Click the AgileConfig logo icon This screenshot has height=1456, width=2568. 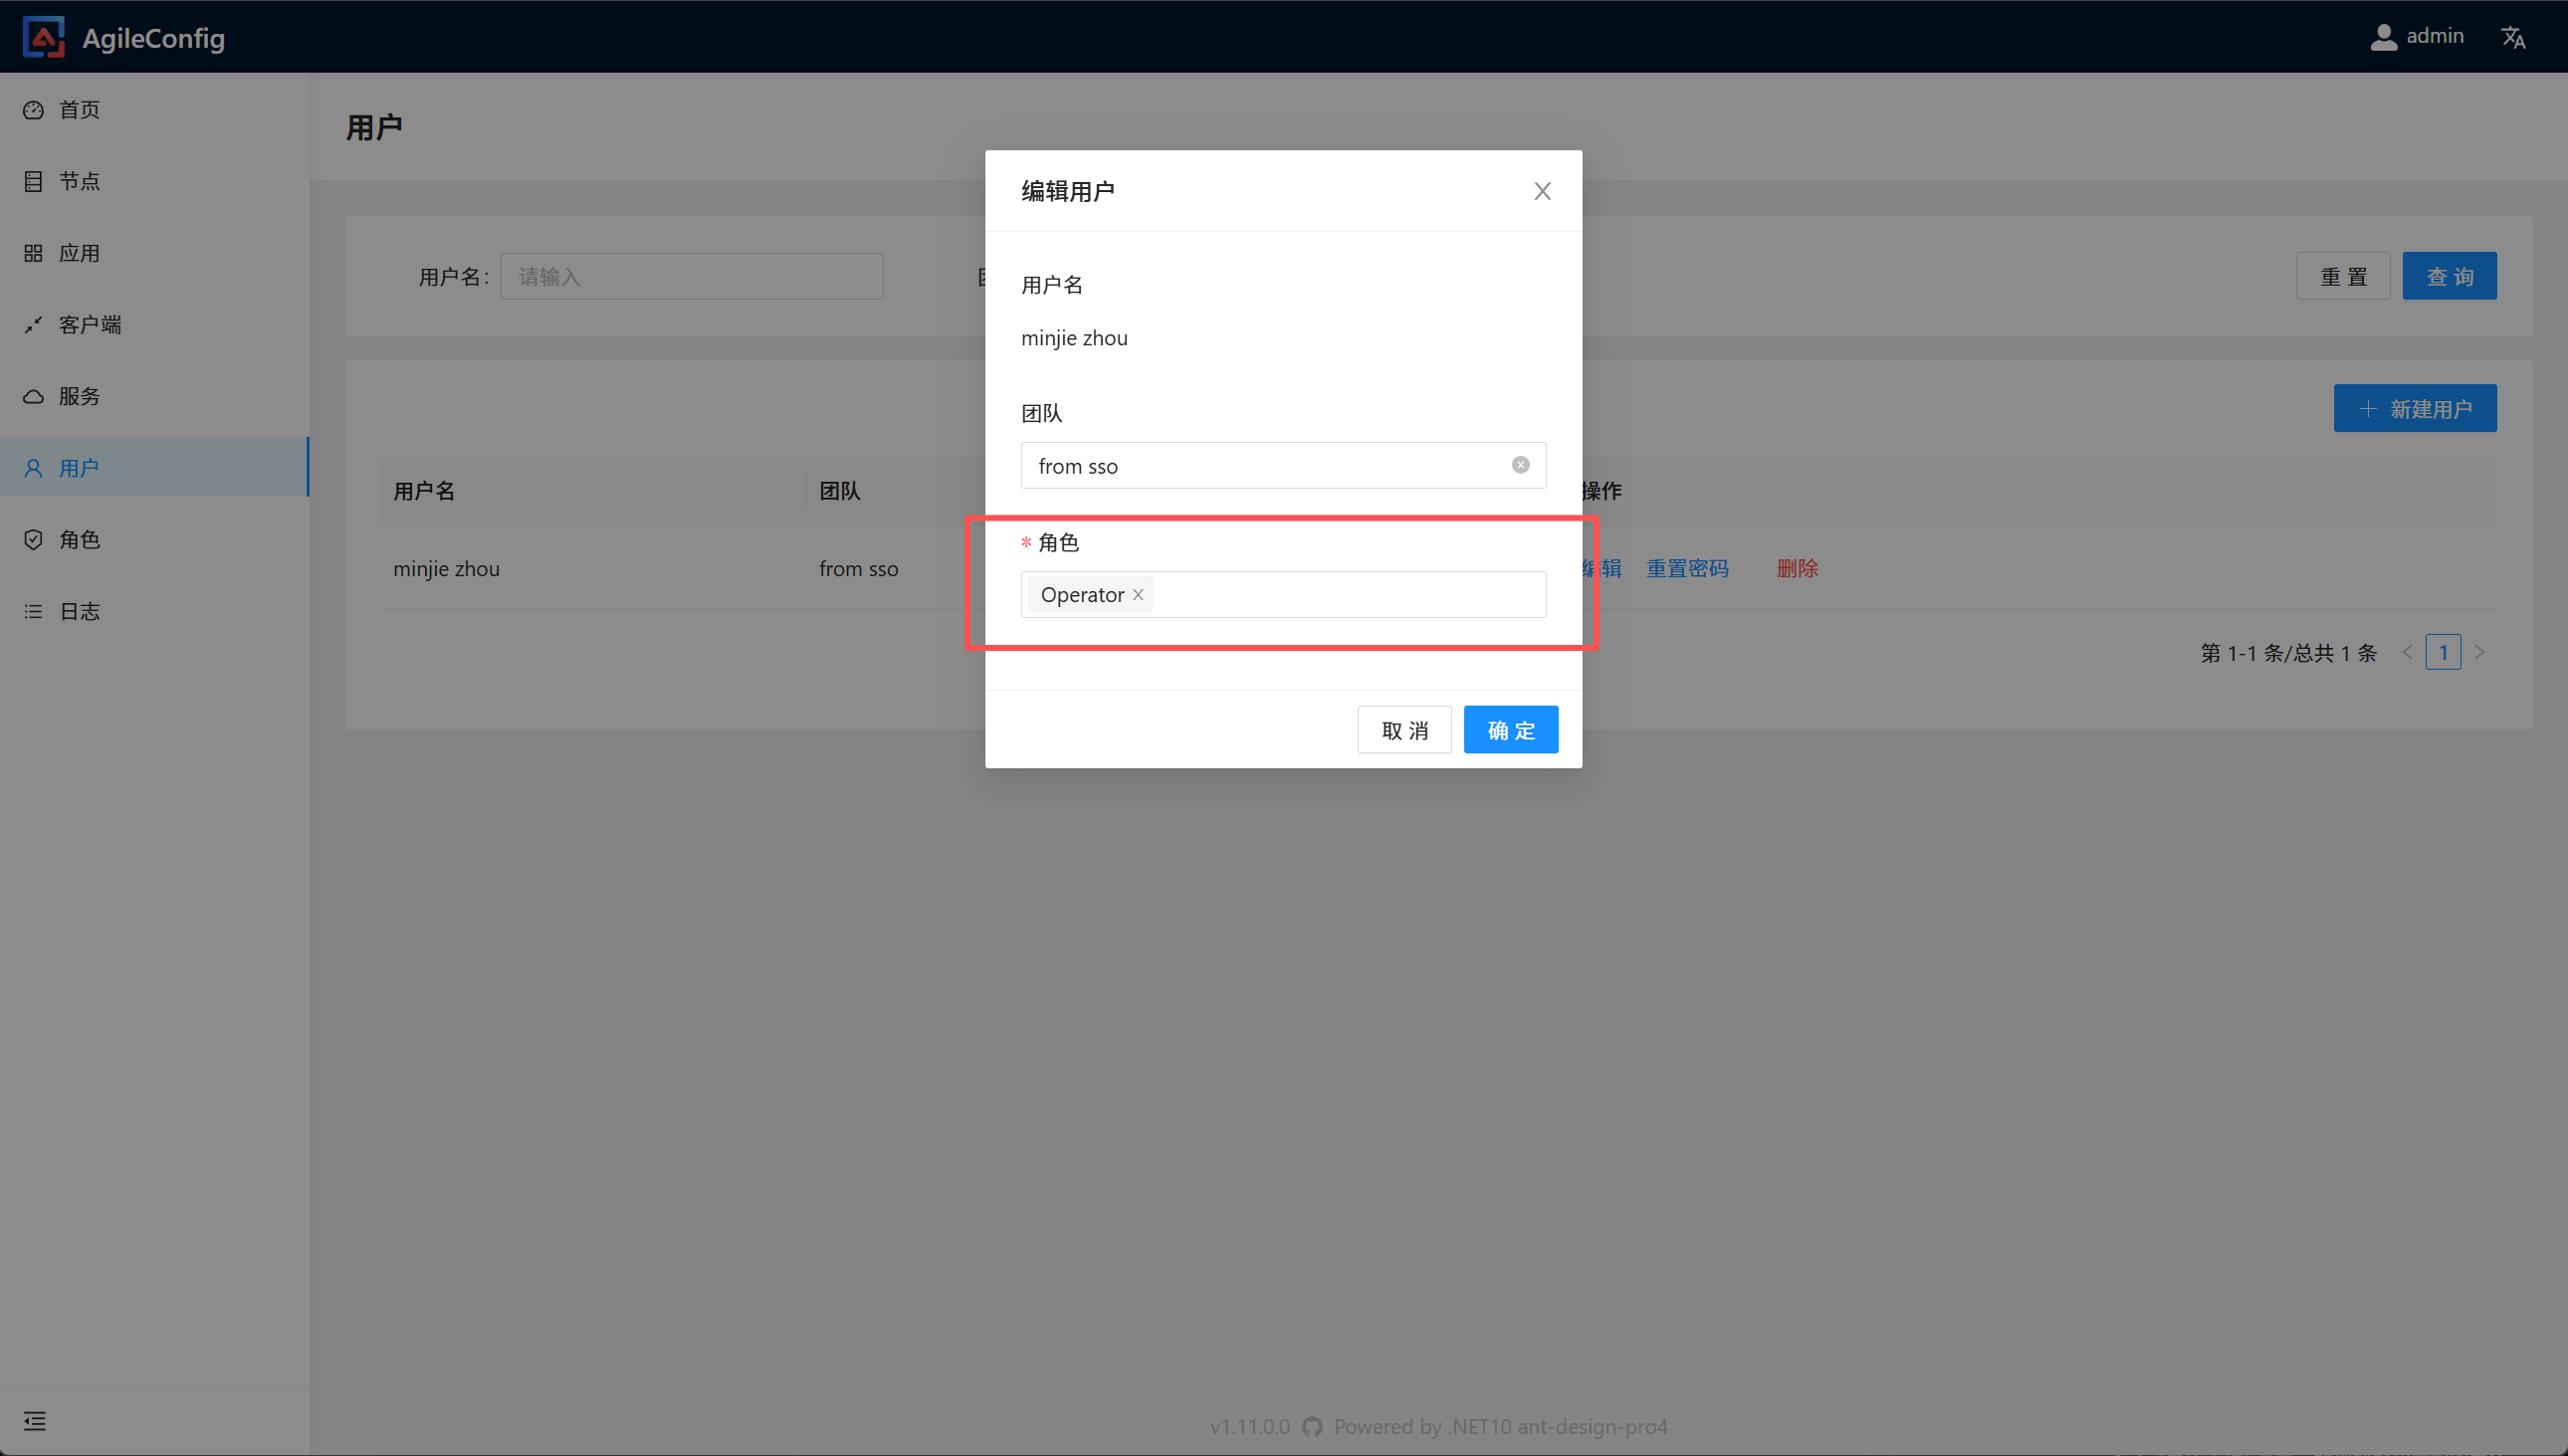point(44,37)
